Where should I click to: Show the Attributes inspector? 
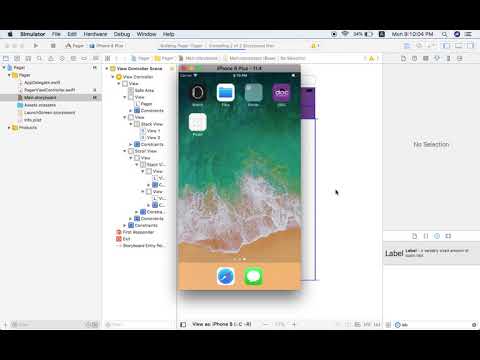click(437, 58)
